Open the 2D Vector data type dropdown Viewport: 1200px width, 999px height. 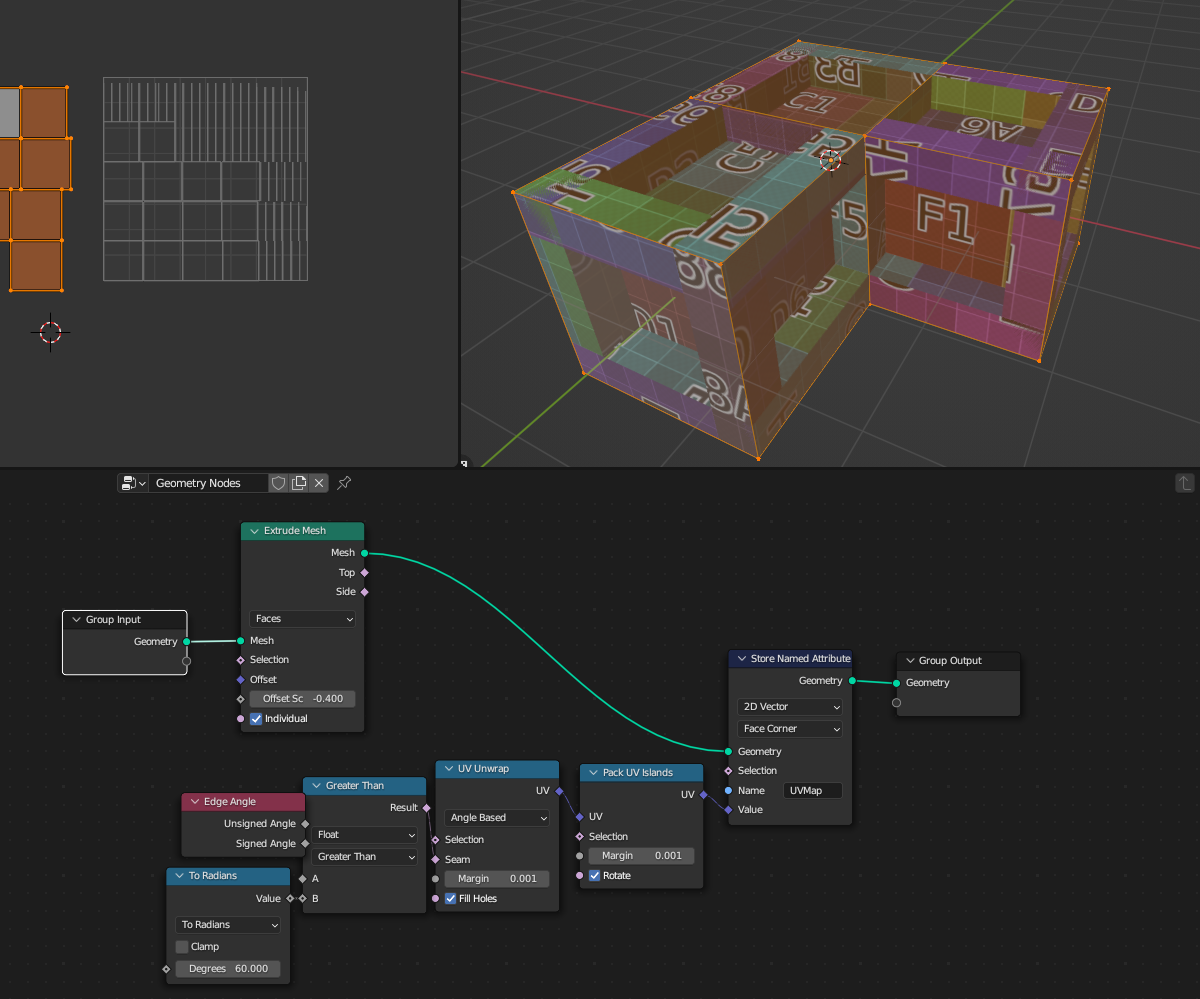pyautogui.click(x=790, y=707)
